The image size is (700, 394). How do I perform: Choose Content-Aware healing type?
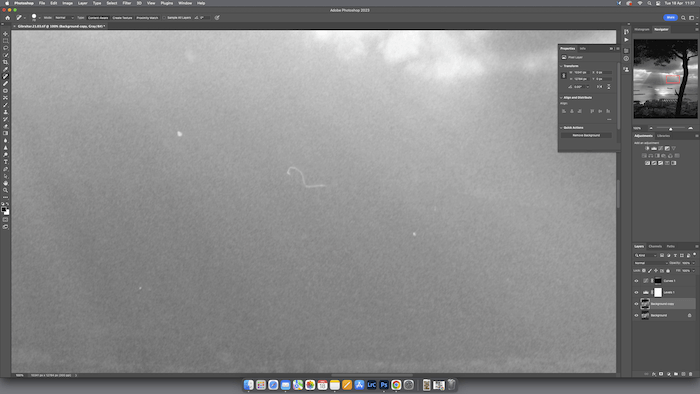[98, 18]
